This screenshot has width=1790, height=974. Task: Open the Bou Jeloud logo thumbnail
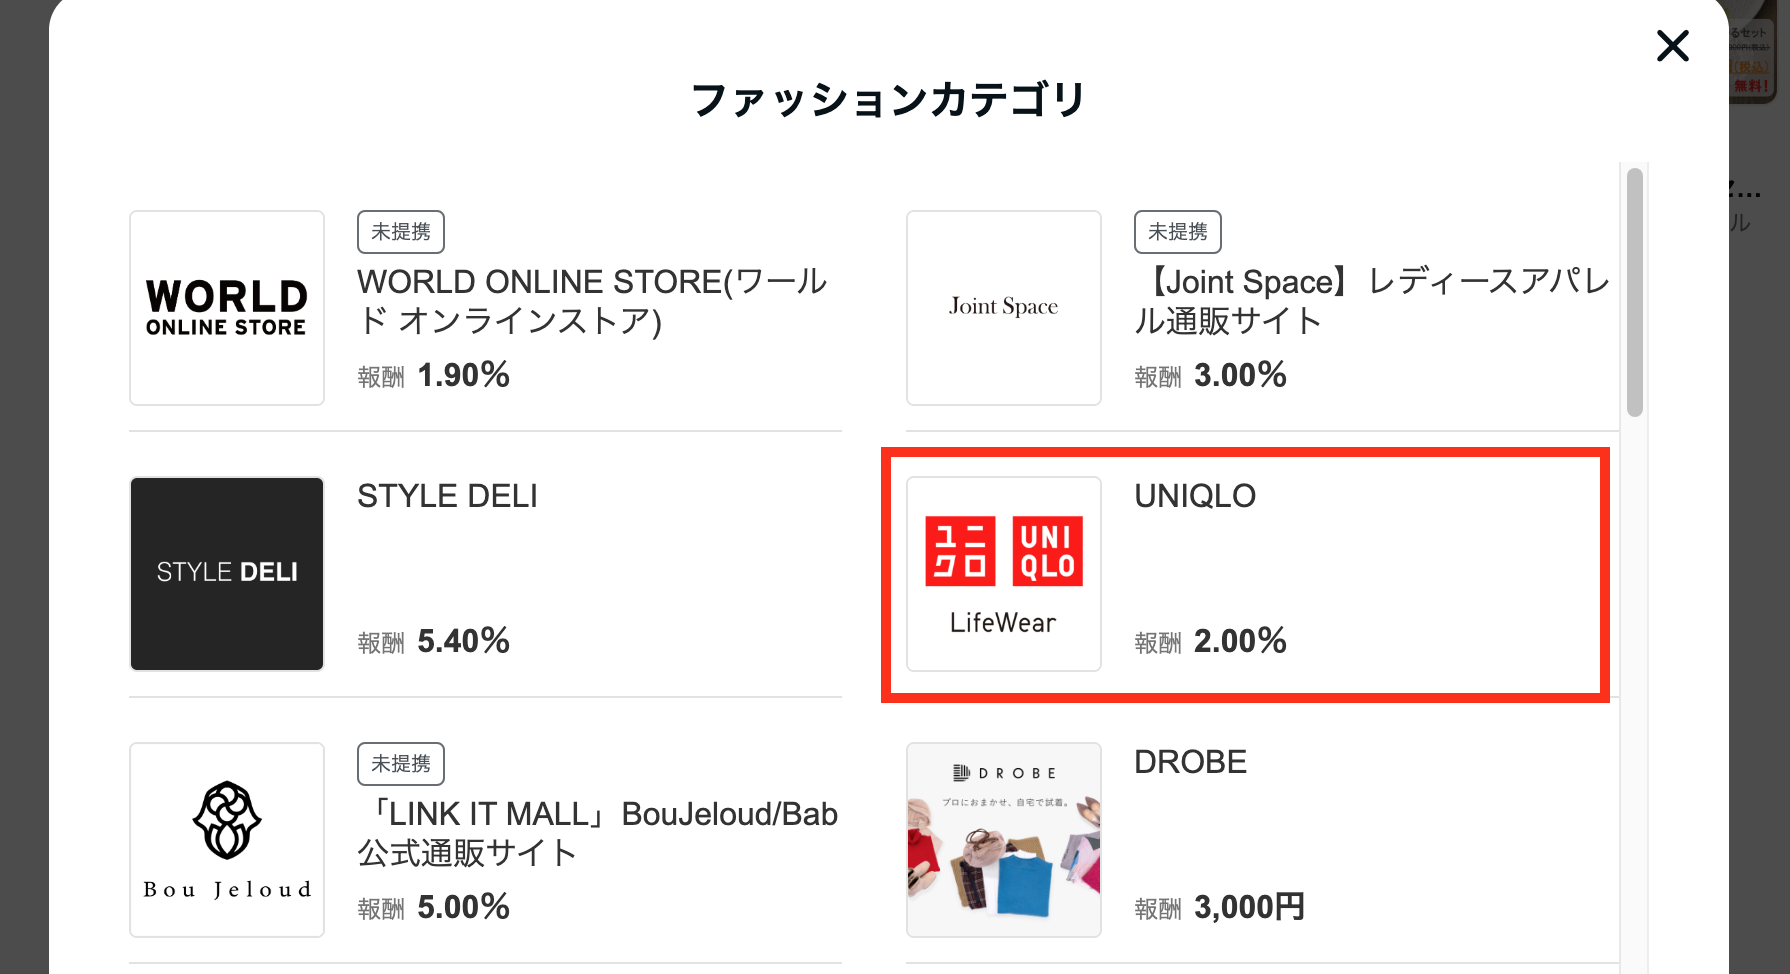click(227, 840)
